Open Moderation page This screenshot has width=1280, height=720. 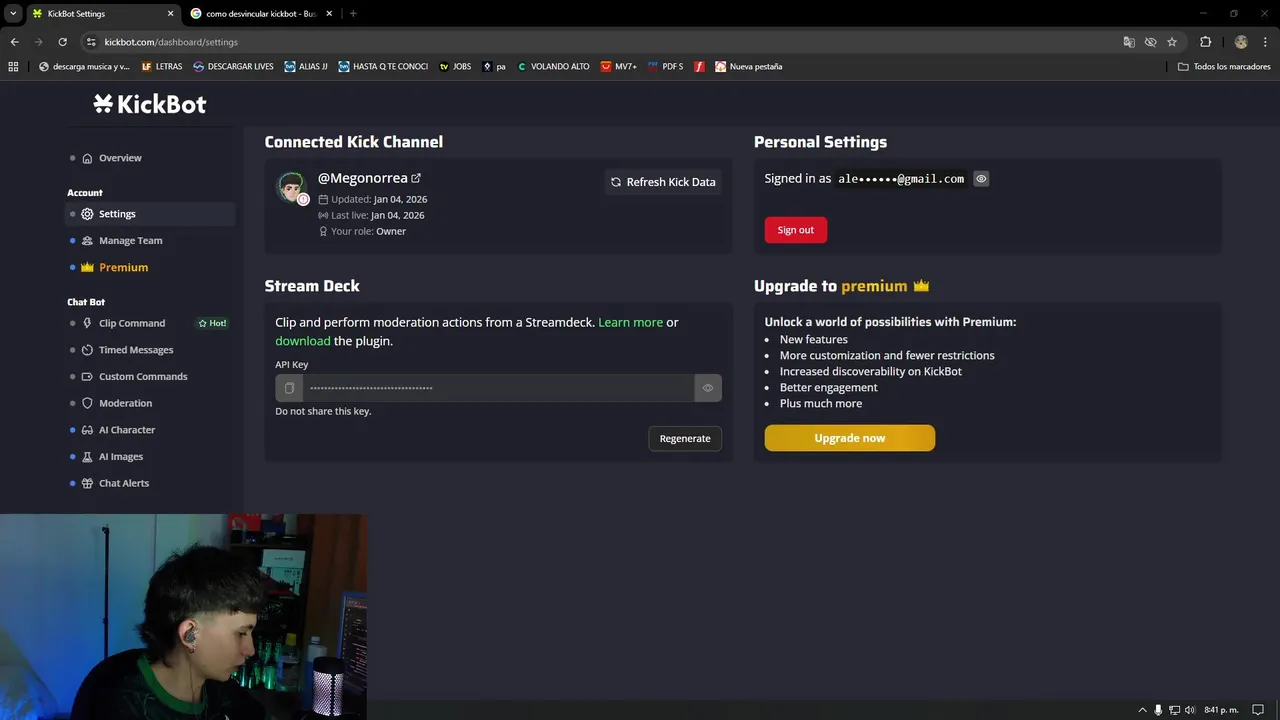[x=125, y=403]
